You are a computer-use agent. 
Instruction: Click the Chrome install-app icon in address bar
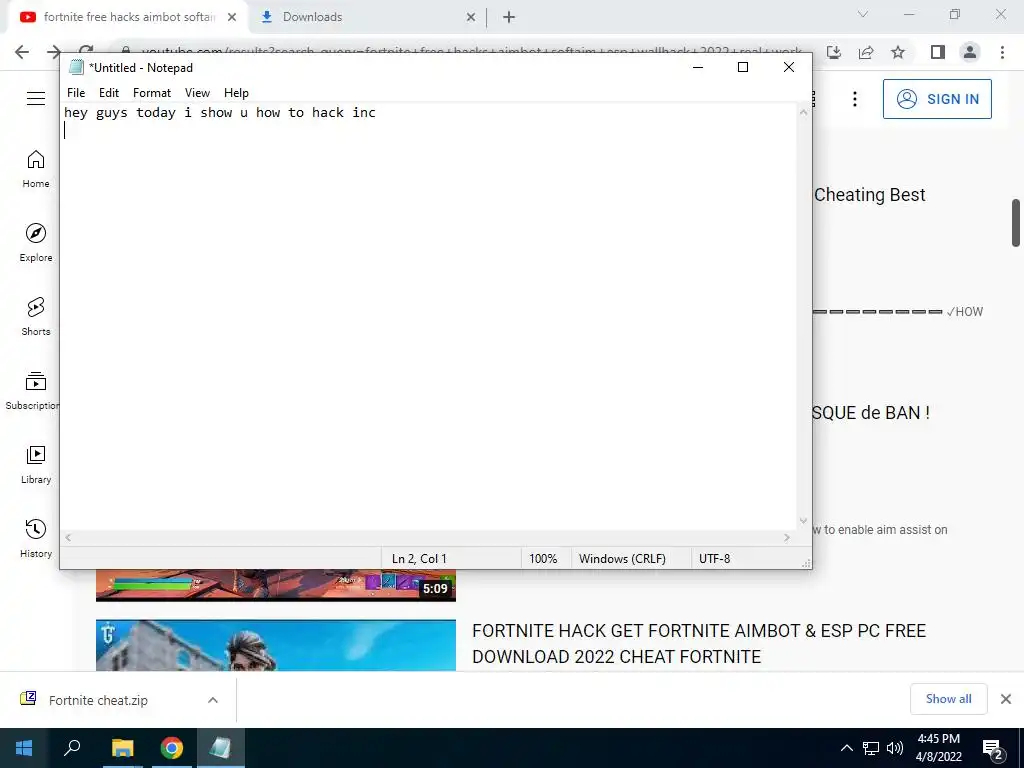834,52
